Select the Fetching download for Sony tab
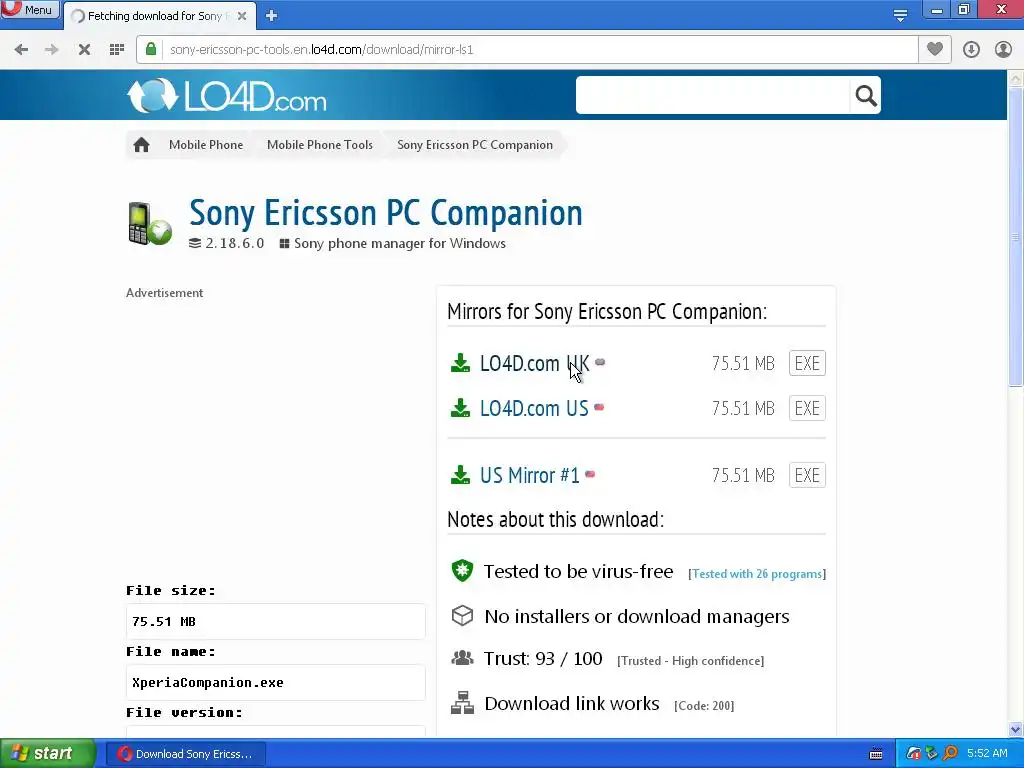Viewport: 1024px width, 768px height. coord(154,16)
